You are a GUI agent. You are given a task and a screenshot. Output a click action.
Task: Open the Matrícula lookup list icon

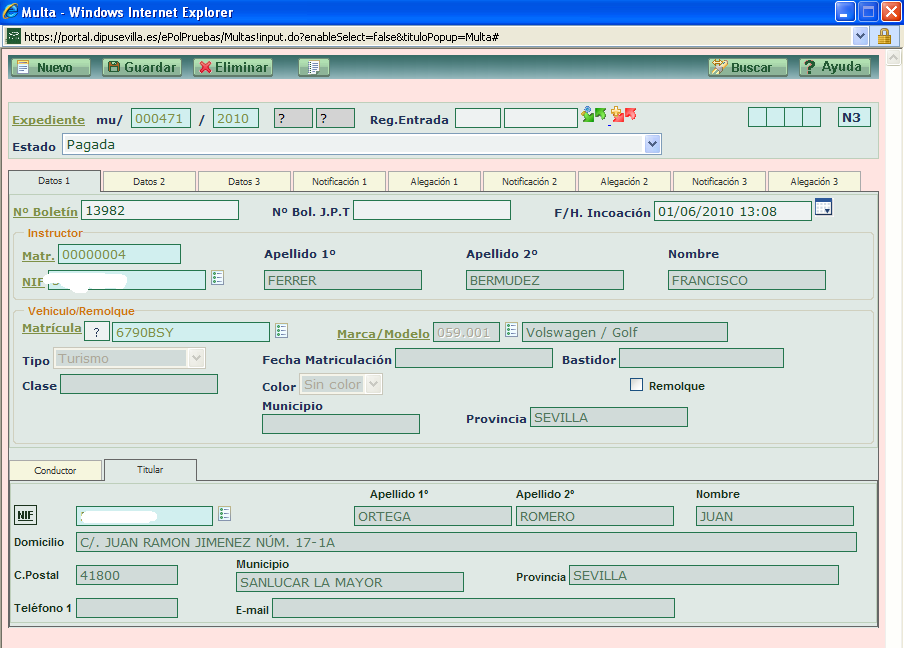282,330
